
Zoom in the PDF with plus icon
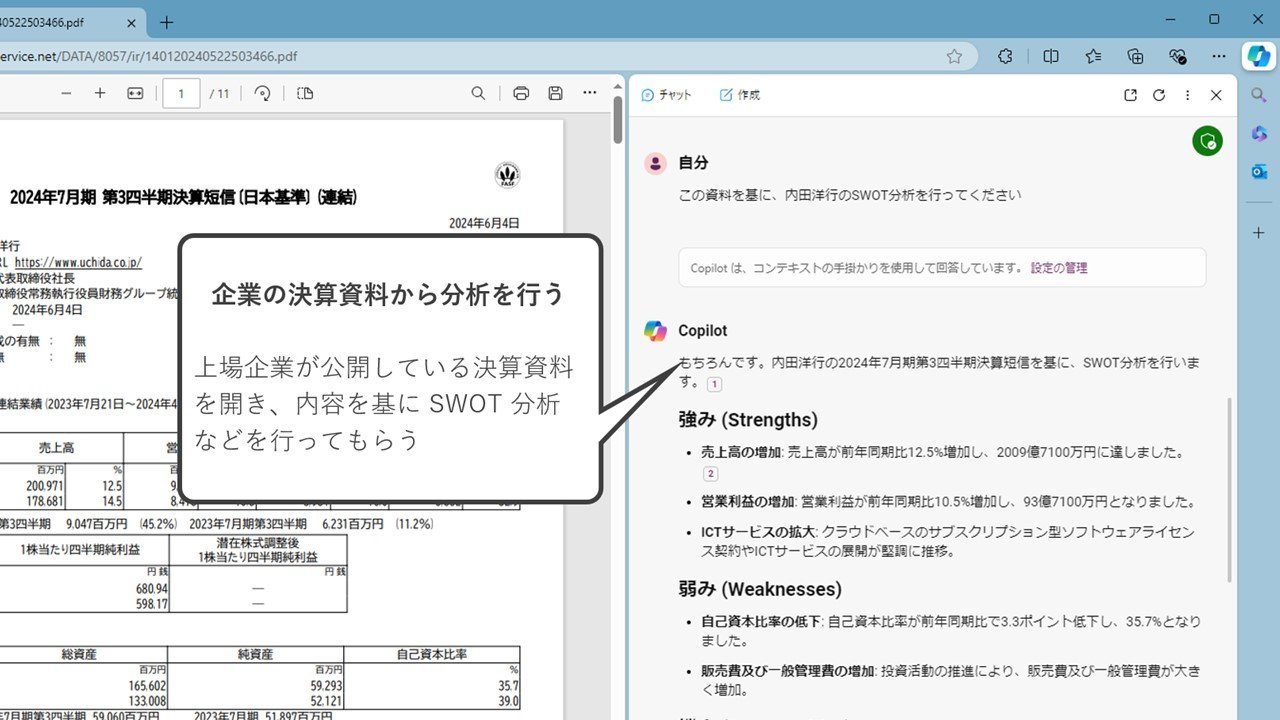pyautogui.click(x=100, y=93)
